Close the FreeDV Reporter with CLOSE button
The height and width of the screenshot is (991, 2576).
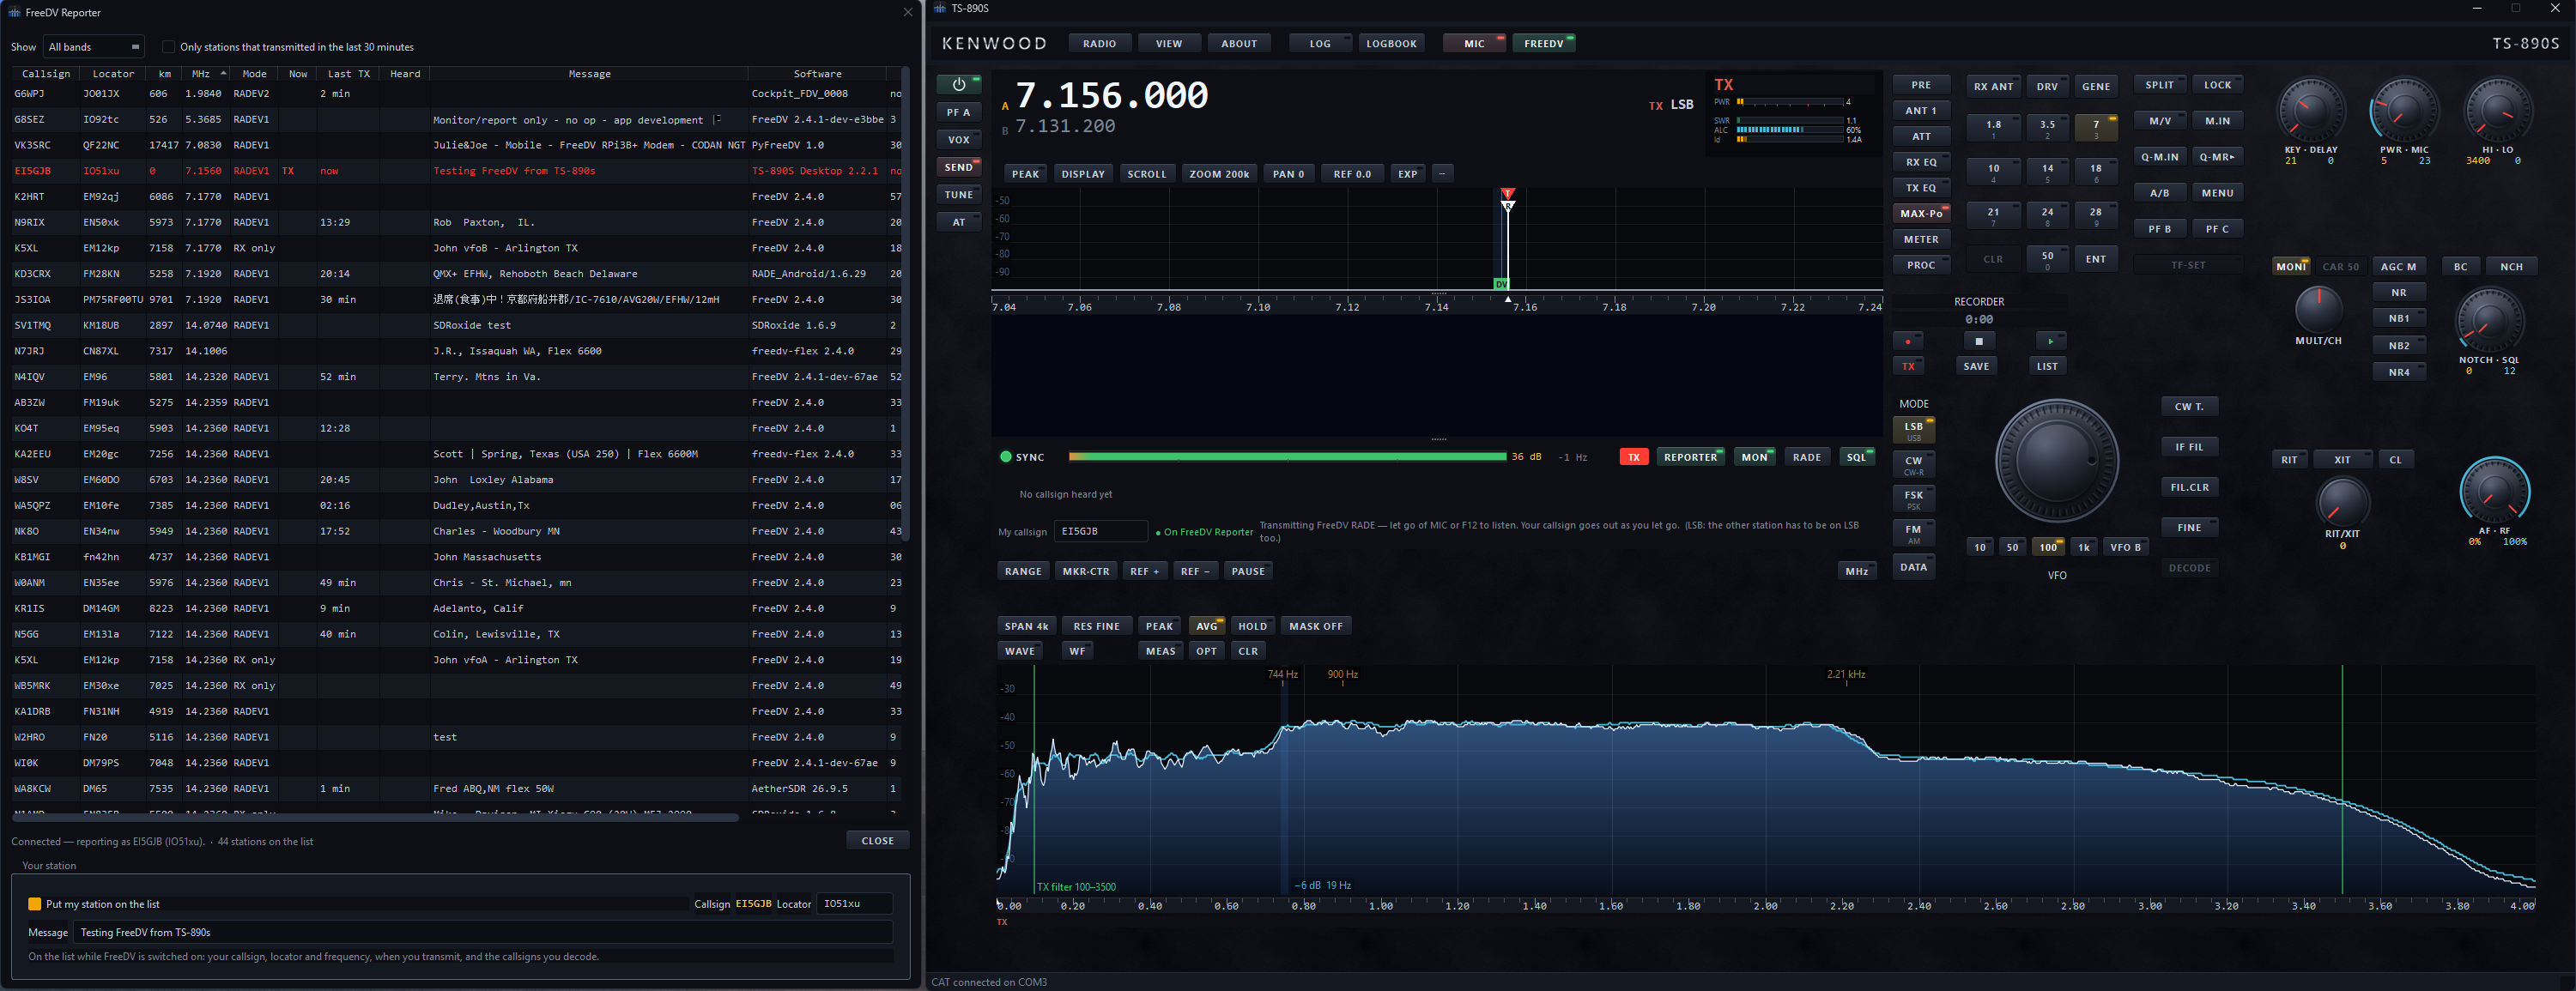tap(877, 841)
